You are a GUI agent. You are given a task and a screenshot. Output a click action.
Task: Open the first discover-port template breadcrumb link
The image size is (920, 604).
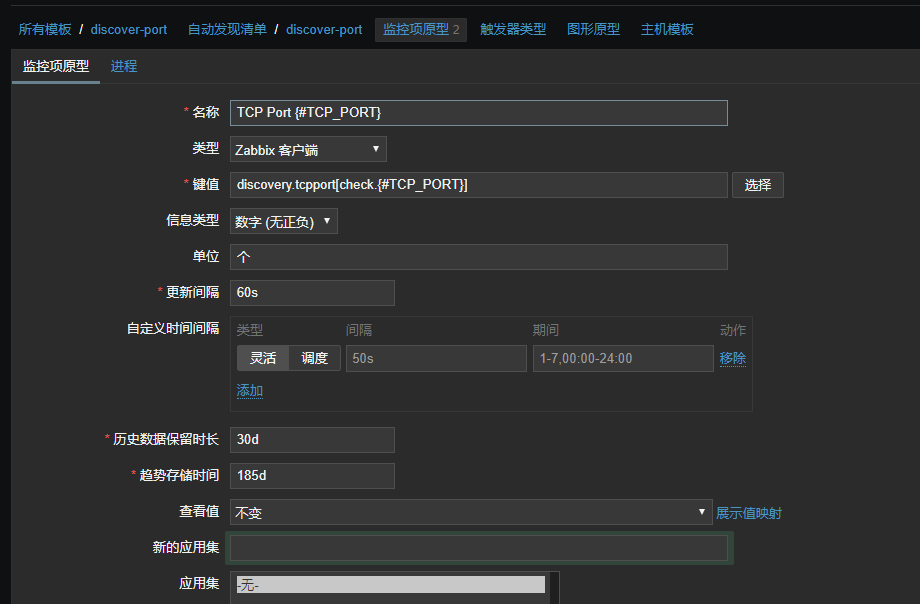[128, 29]
